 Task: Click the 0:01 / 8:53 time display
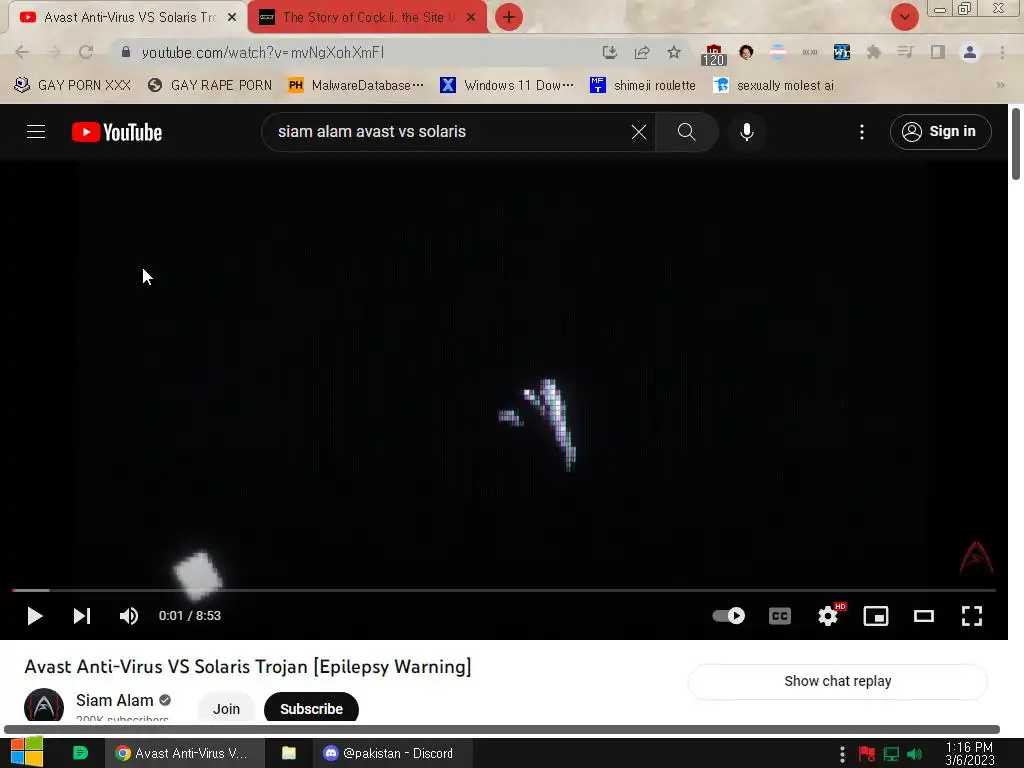189,616
